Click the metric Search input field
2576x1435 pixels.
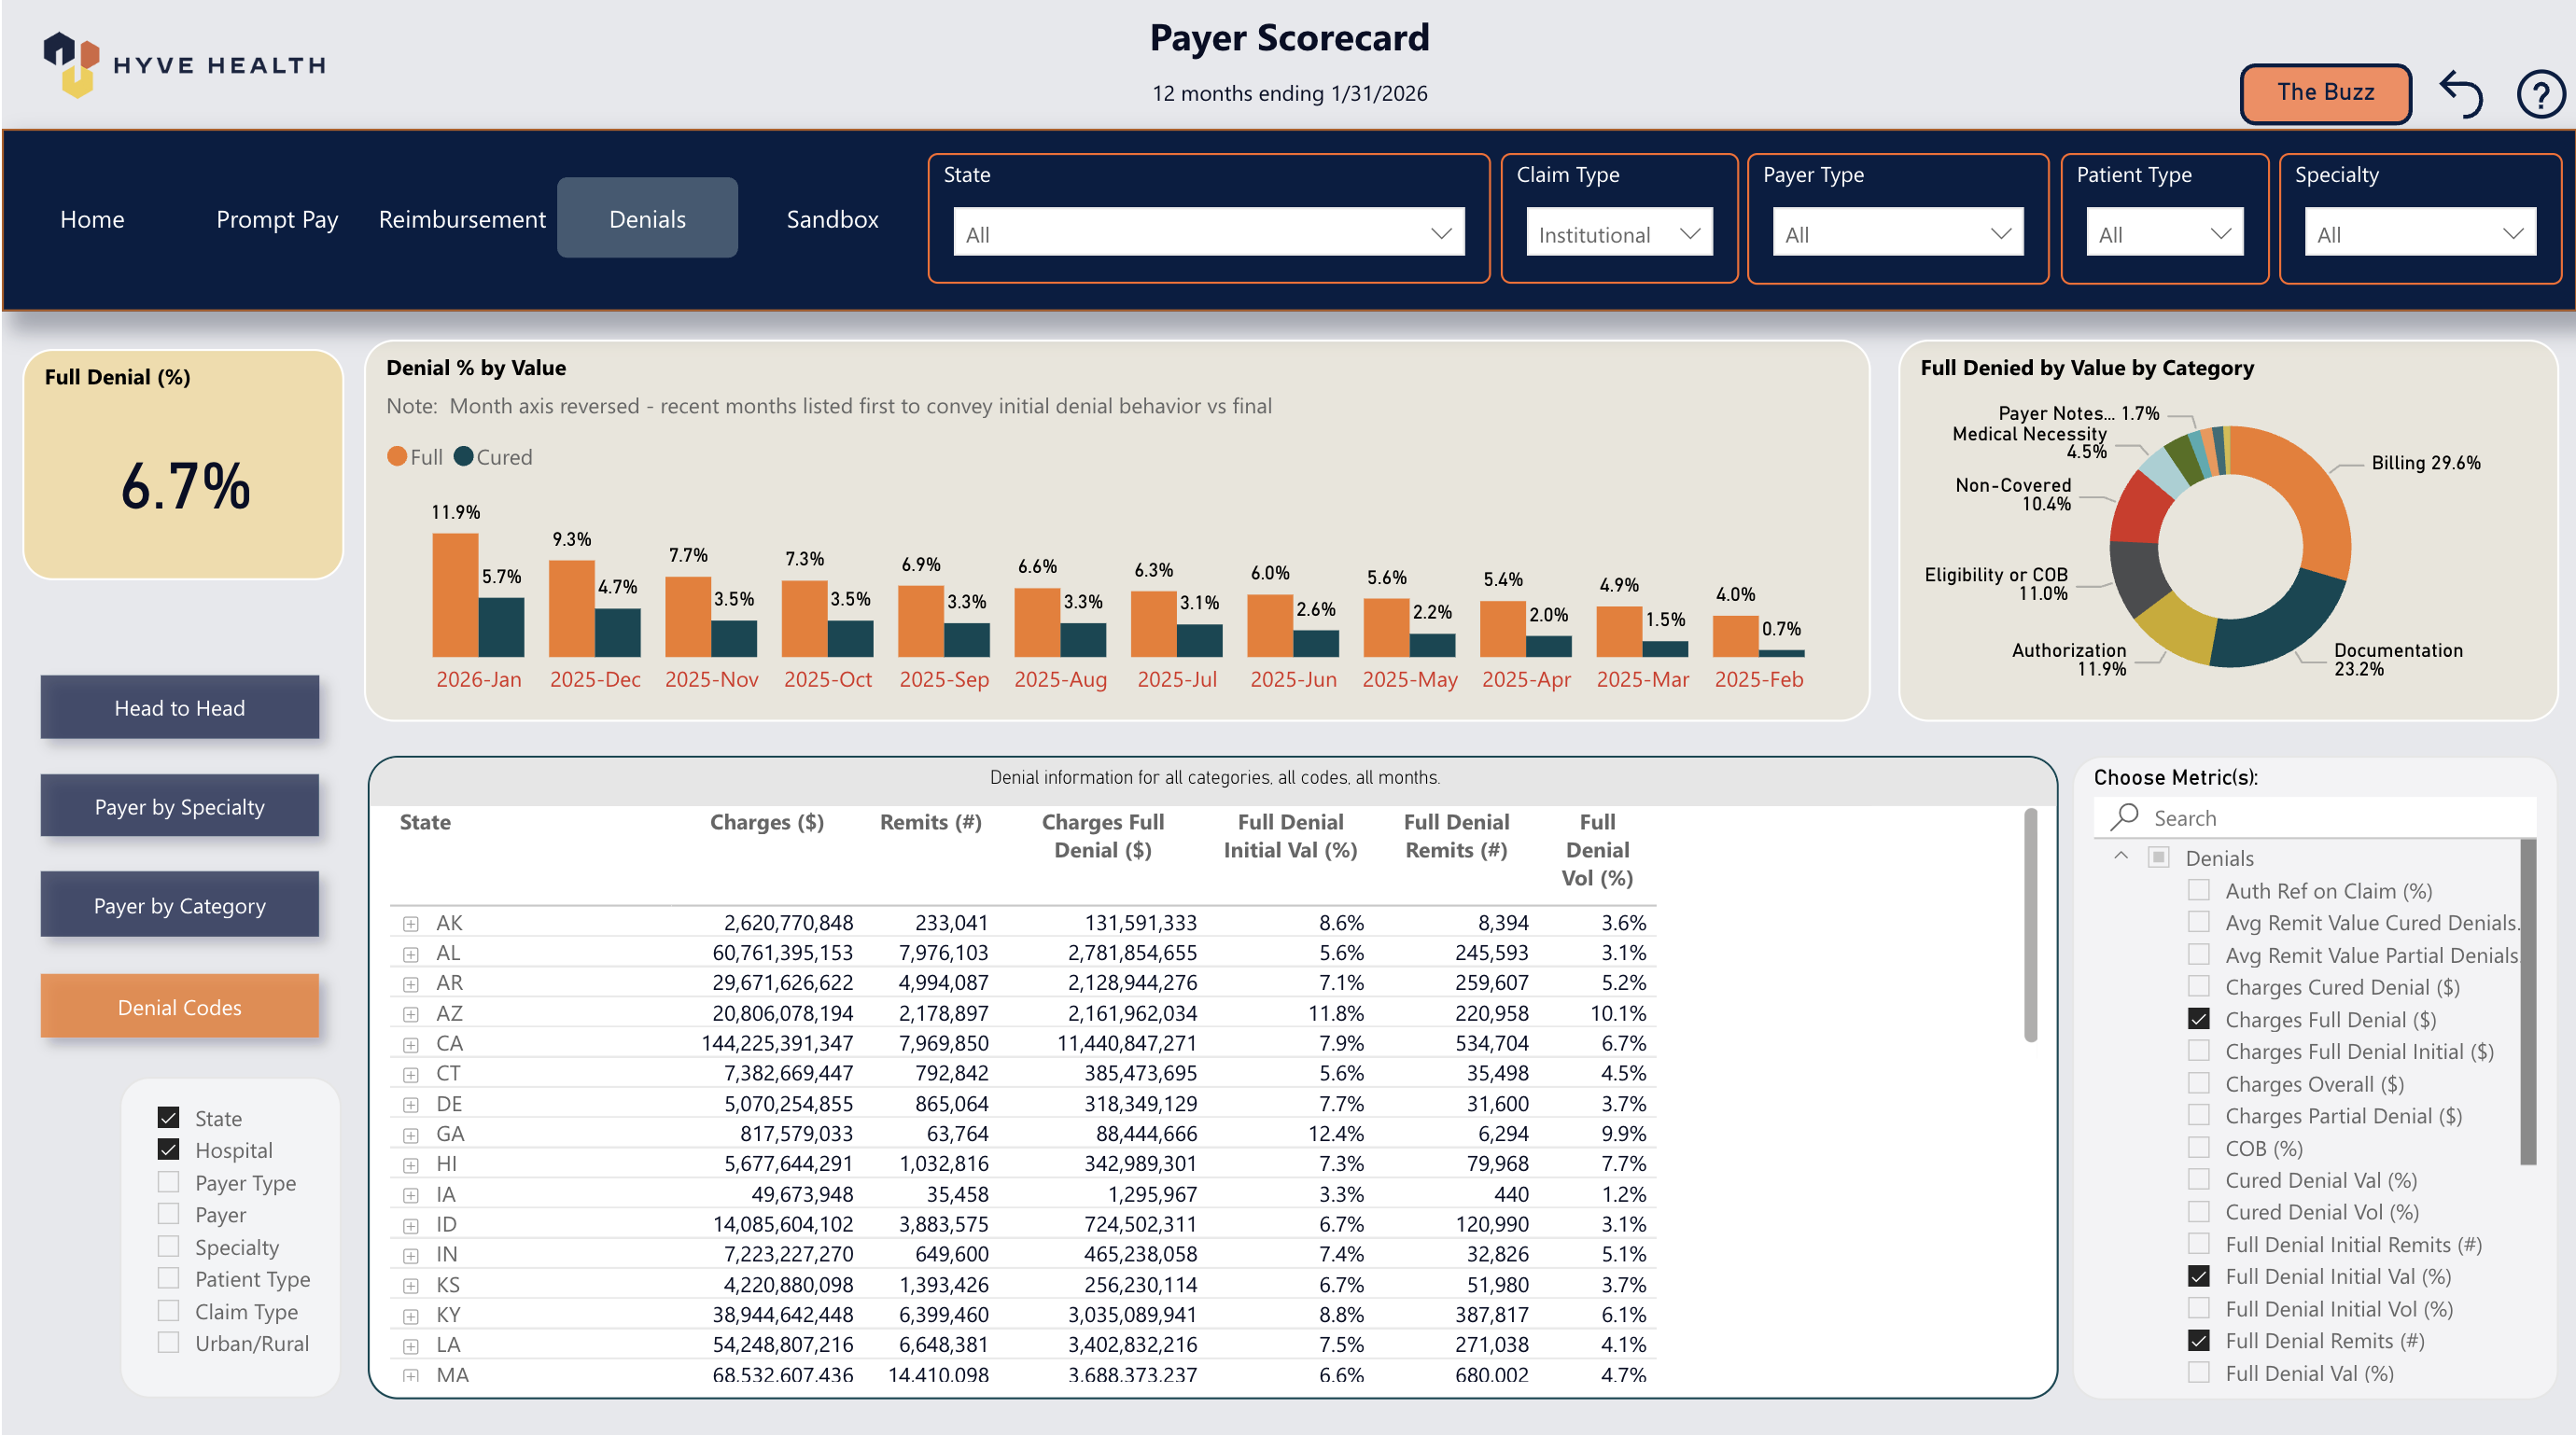2330,817
